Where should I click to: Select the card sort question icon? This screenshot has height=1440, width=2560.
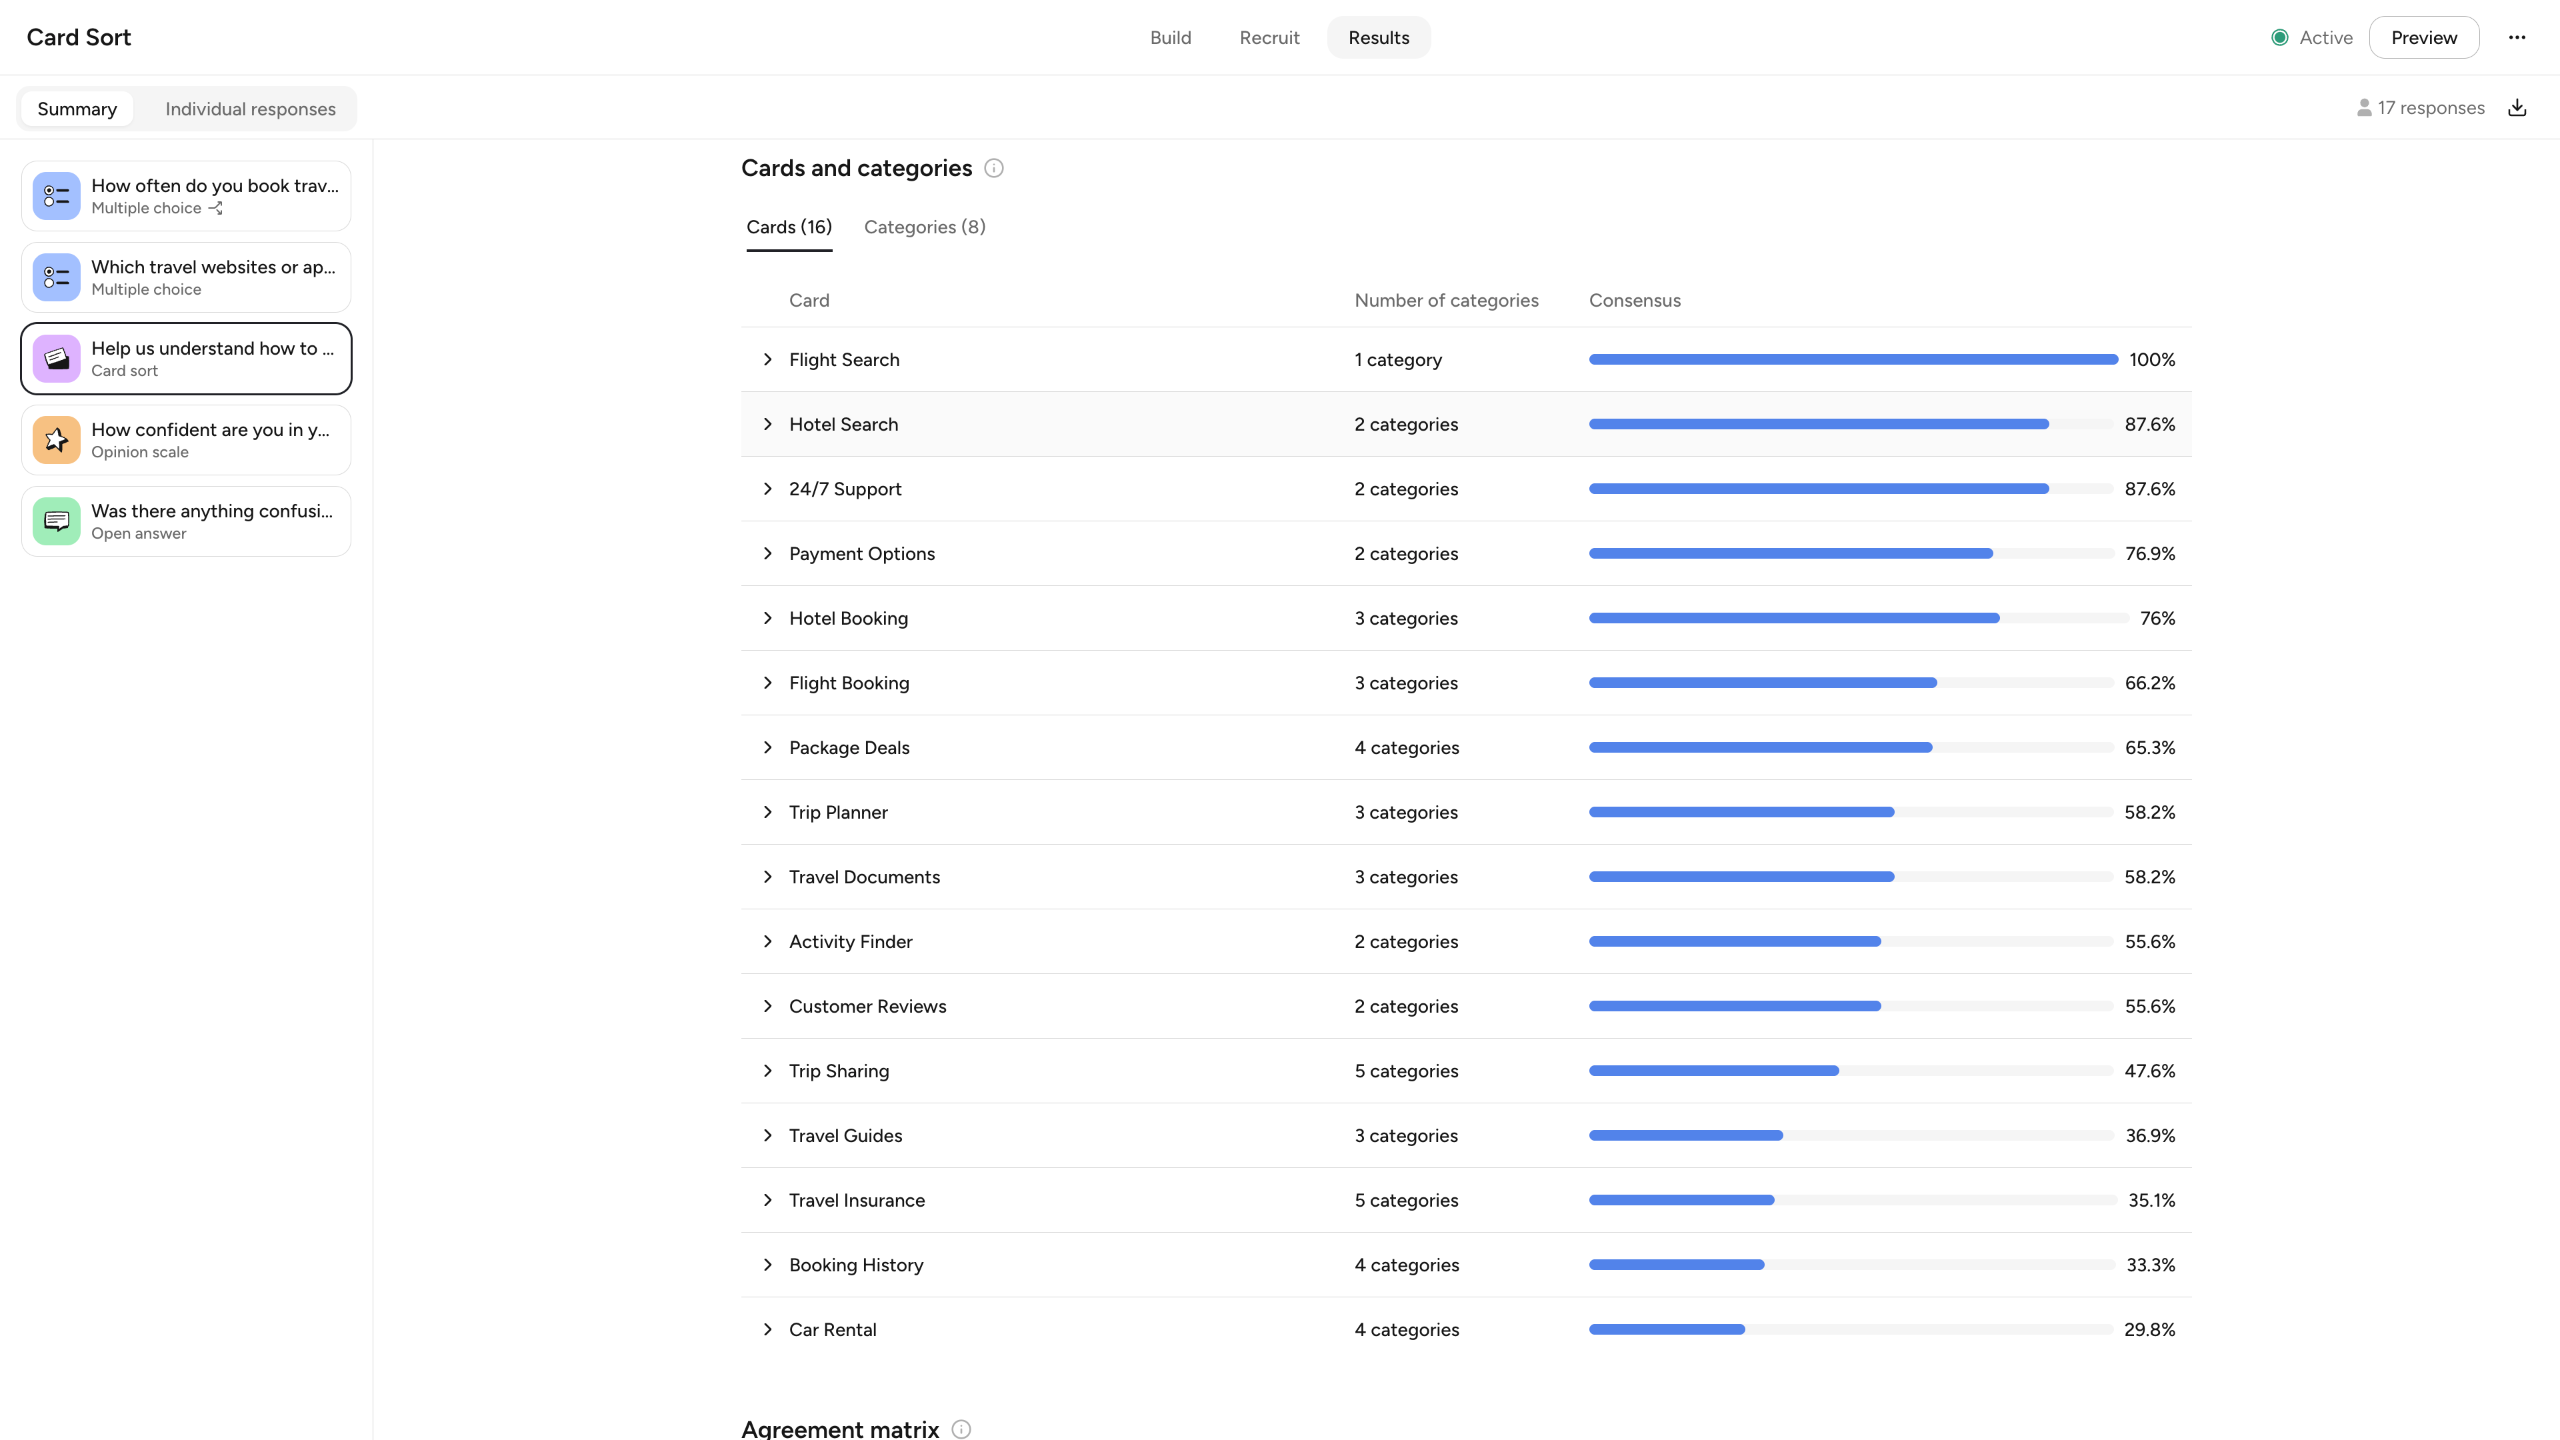tap(57, 358)
